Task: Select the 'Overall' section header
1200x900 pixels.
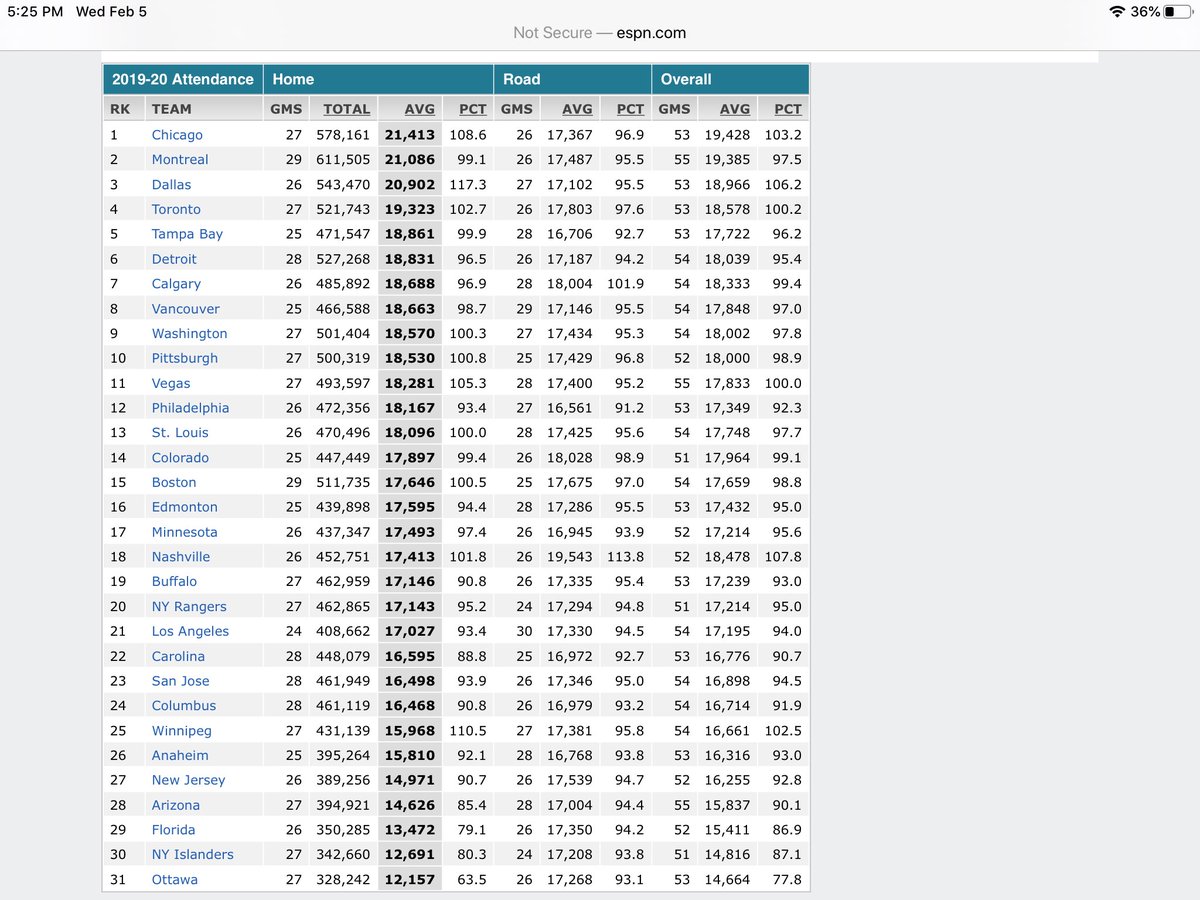Action: (x=686, y=79)
